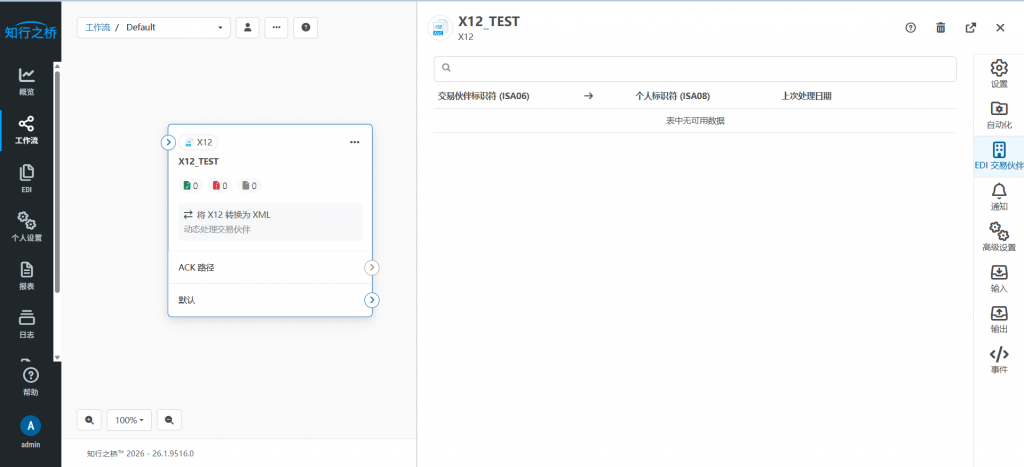
Task: Select the 输入 input tab
Action: [x=999, y=278]
